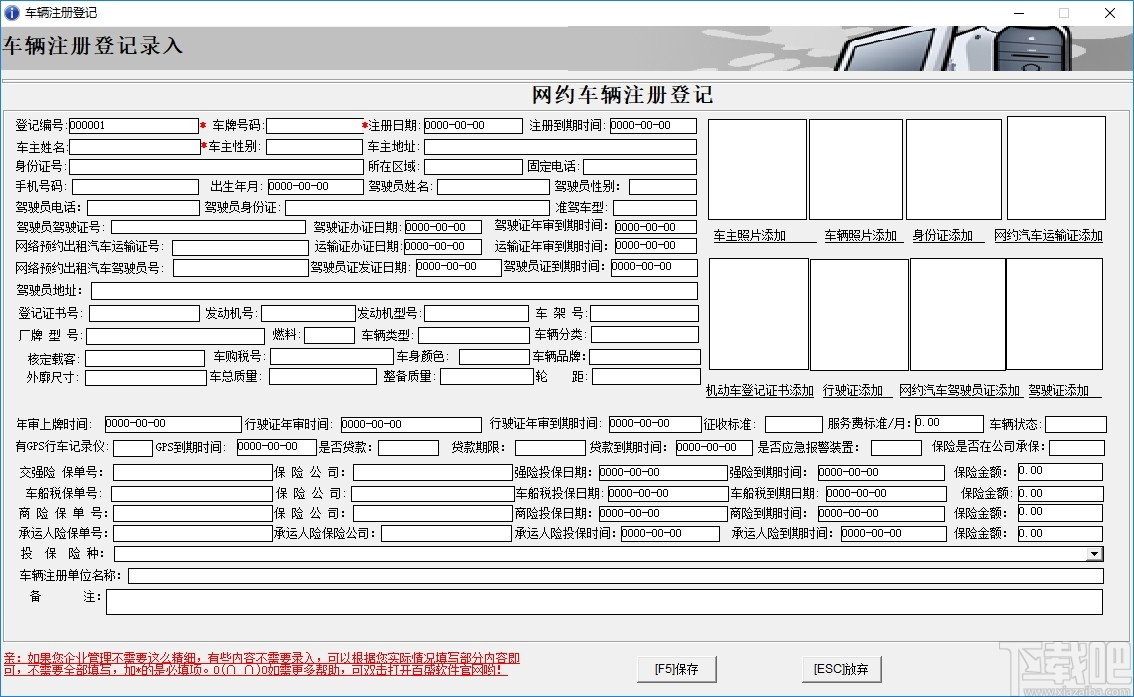
Task: Open the 行驶证添加 link
Action: [x=853, y=390]
